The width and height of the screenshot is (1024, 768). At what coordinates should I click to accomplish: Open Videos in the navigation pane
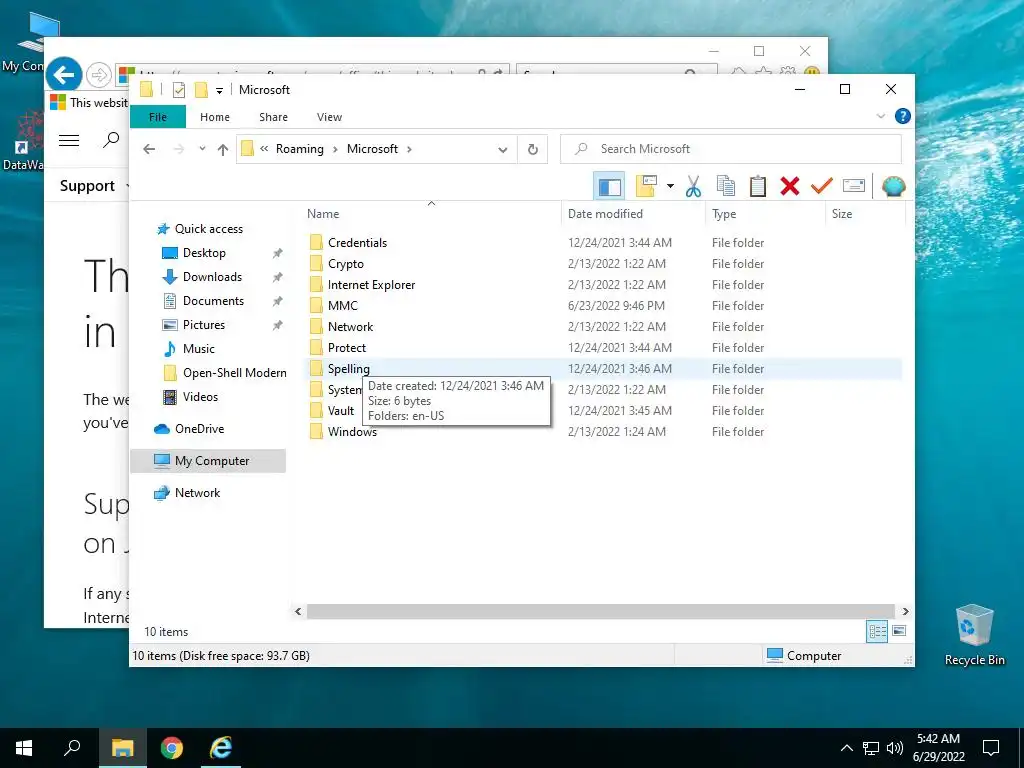pos(200,397)
